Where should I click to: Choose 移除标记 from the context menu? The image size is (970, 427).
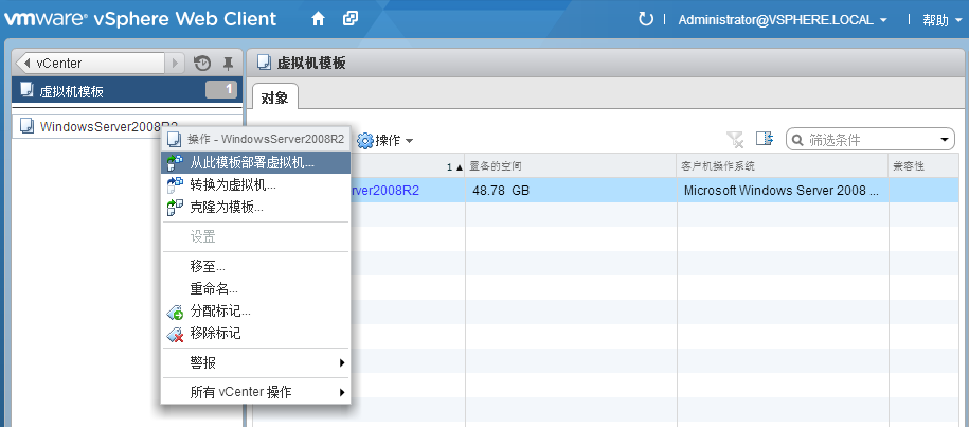pyautogui.click(x=256, y=334)
